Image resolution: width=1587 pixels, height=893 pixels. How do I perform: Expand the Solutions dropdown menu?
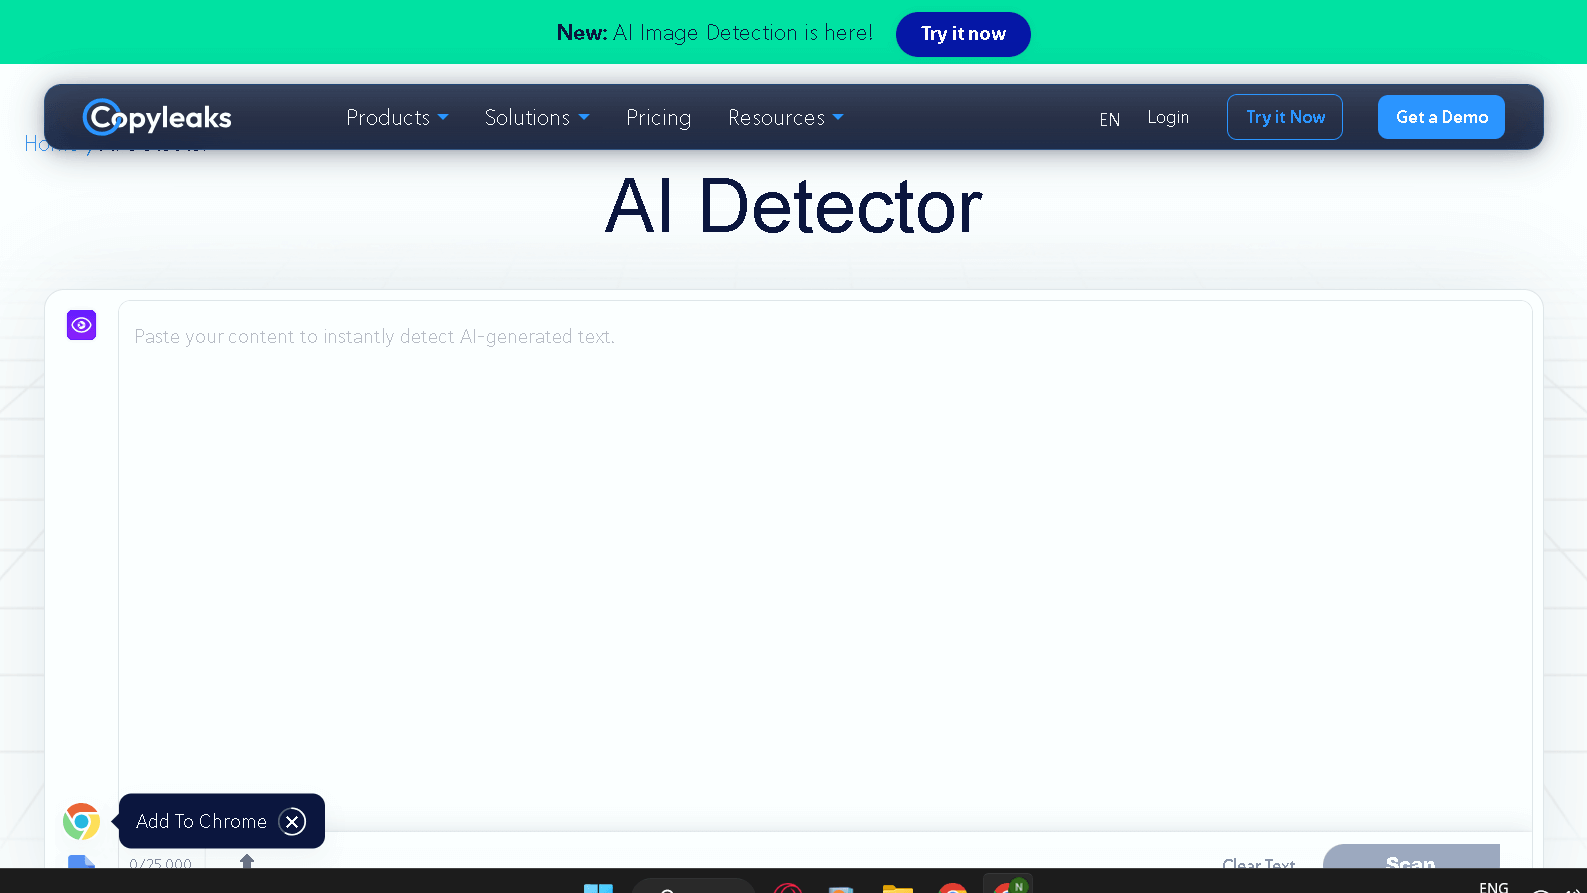pyautogui.click(x=537, y=118)
